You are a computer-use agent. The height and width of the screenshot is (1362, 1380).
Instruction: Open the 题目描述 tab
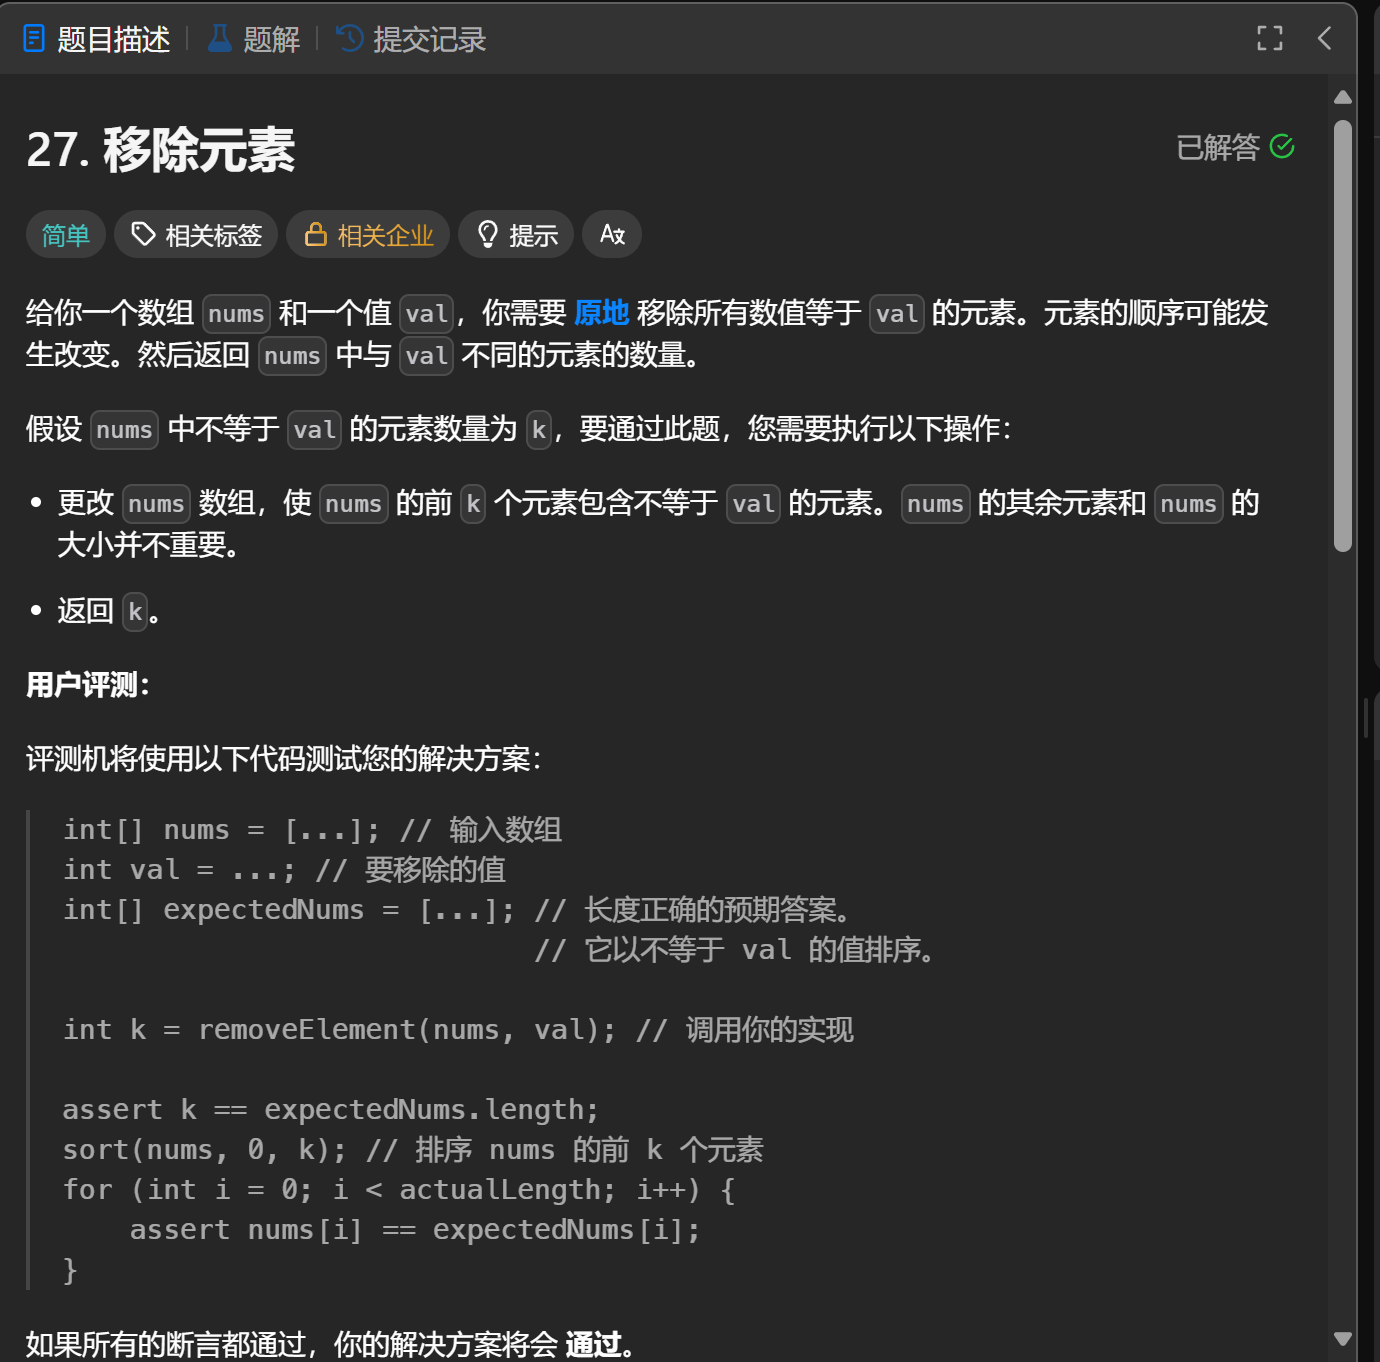[x=97, y=39]
